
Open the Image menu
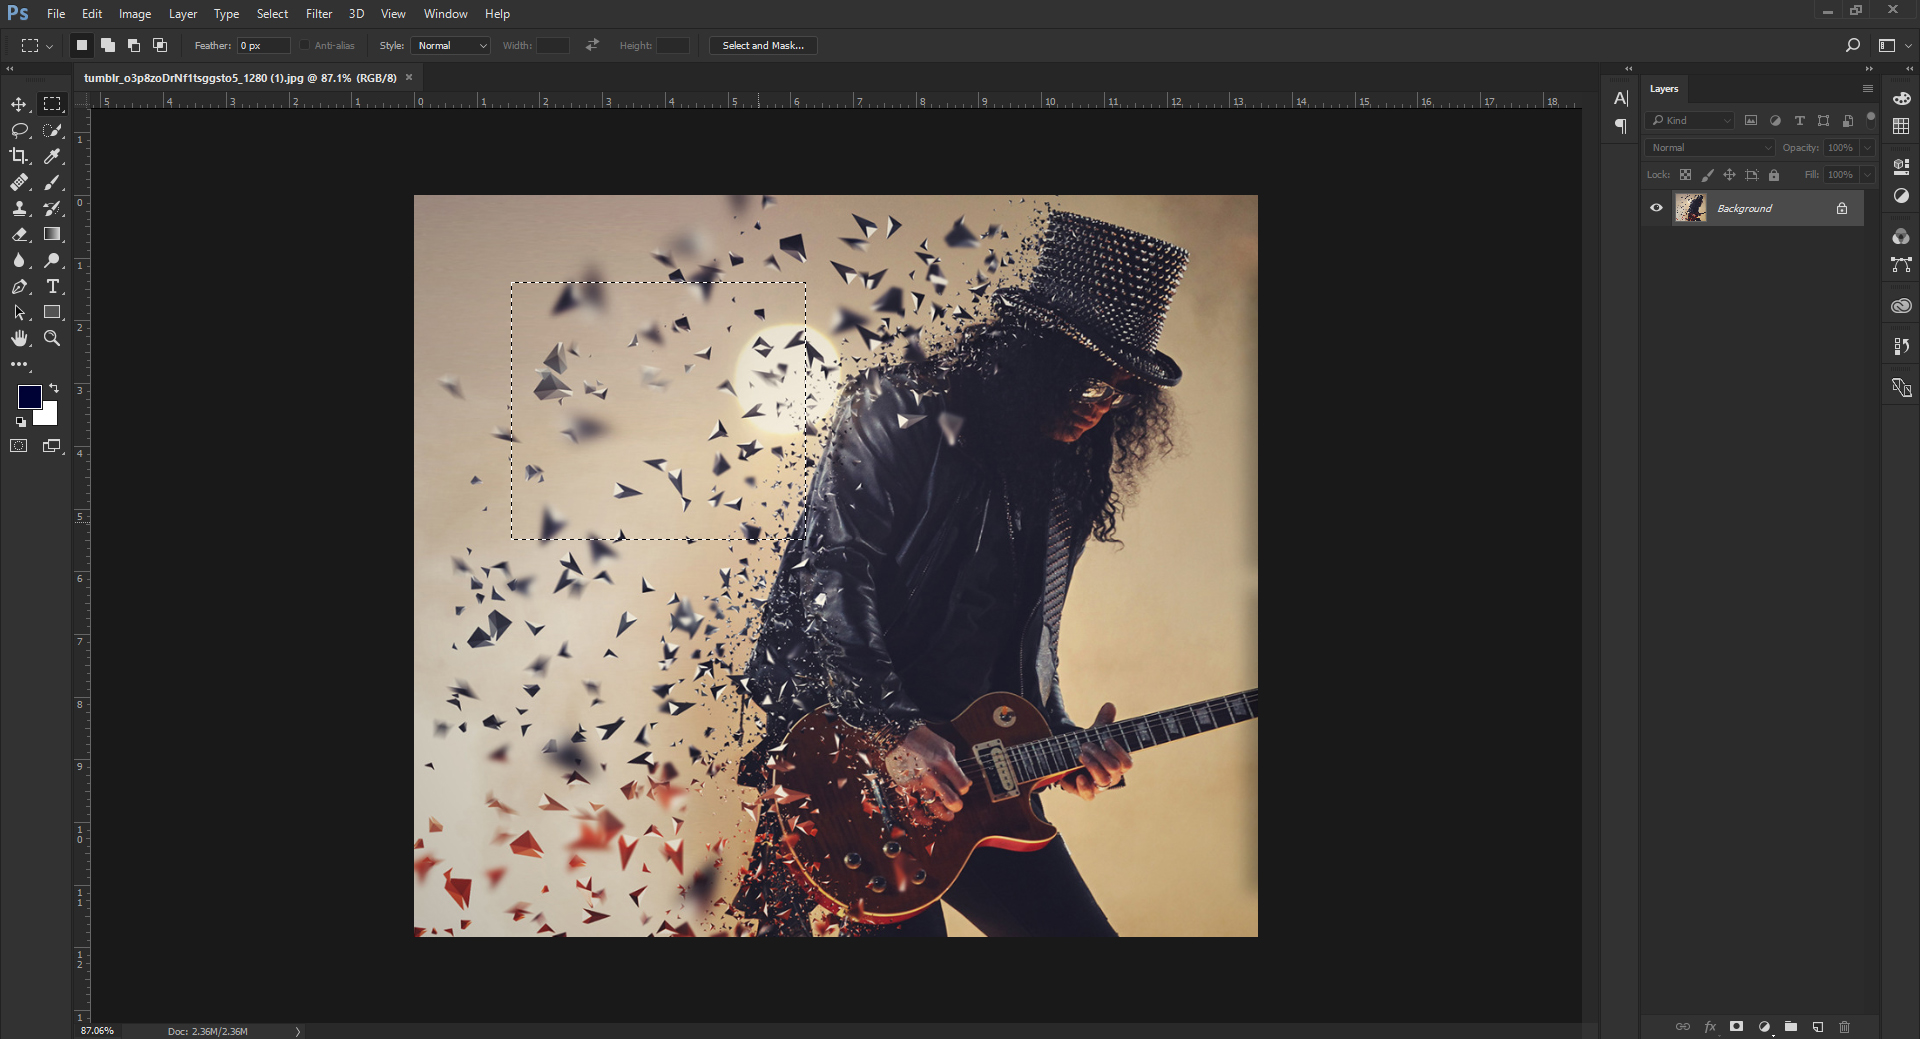pyautogui.click(x=135, y=14)
